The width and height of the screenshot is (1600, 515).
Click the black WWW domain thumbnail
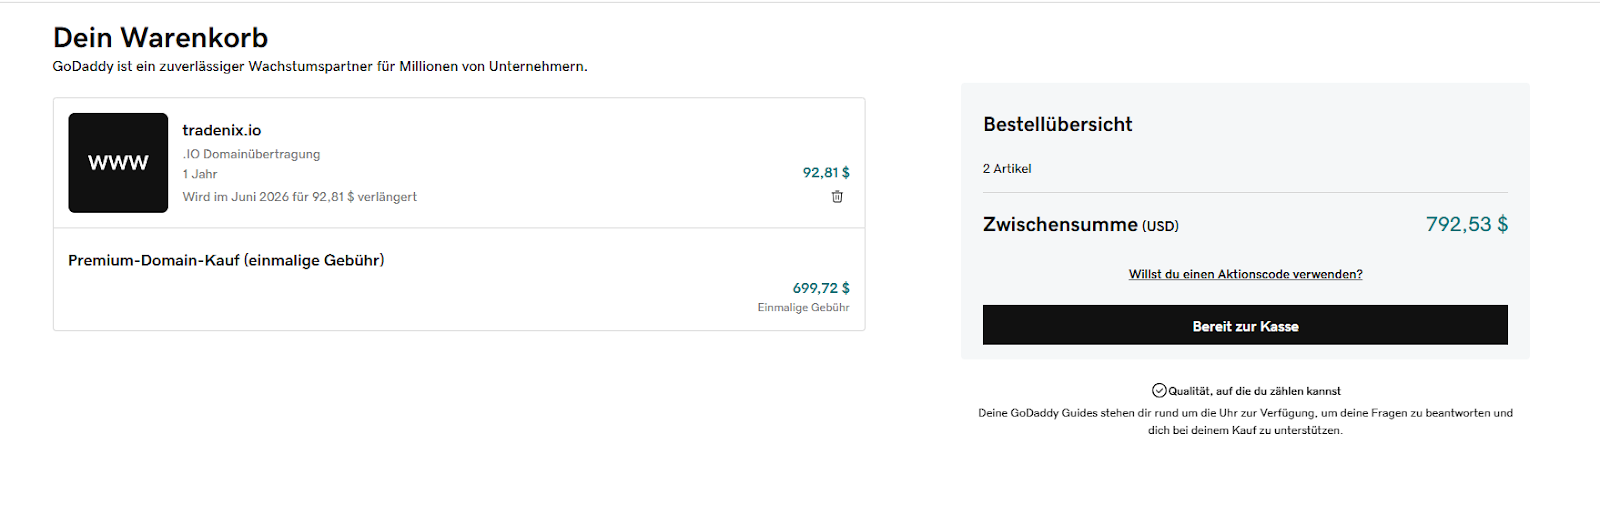[118, 163]
